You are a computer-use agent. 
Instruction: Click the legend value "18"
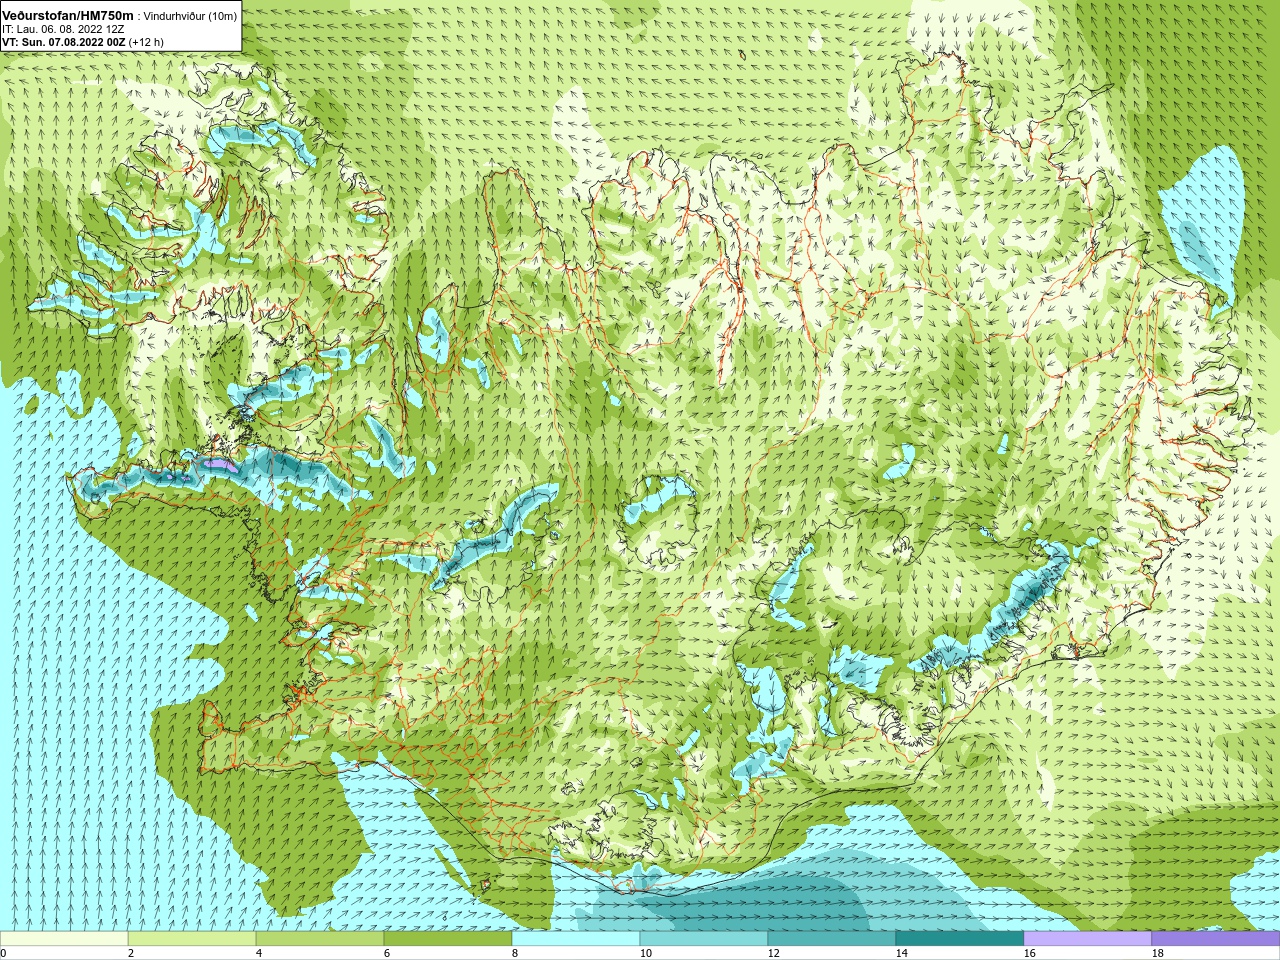click(x=1157, y=953)
